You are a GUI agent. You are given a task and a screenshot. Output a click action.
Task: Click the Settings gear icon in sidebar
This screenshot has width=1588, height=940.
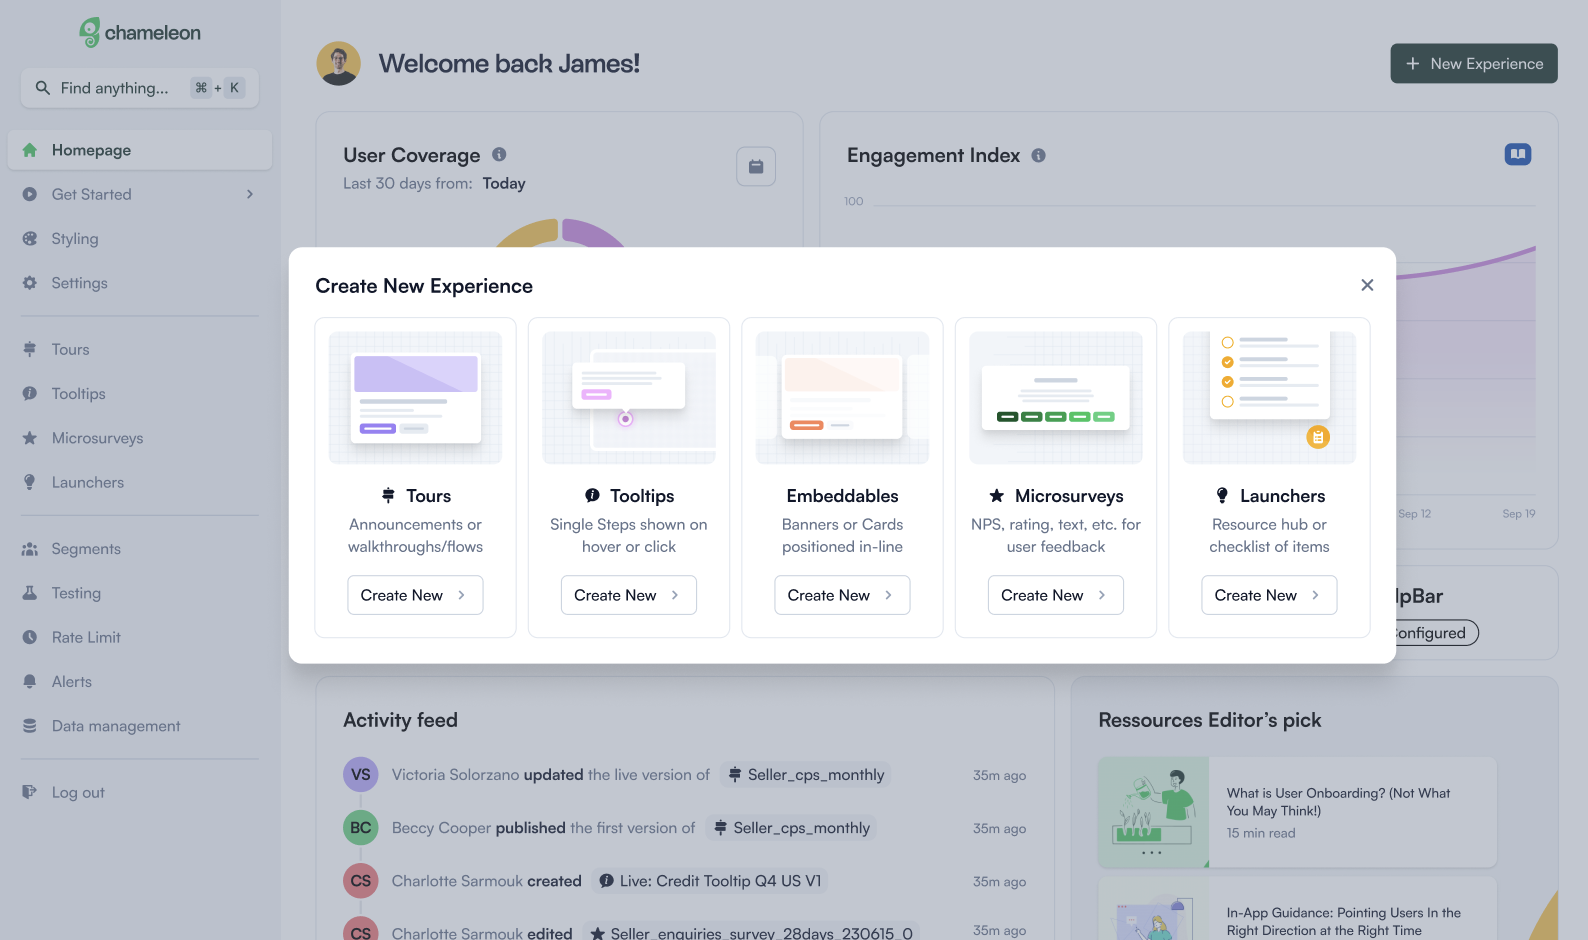pos(30,283)
